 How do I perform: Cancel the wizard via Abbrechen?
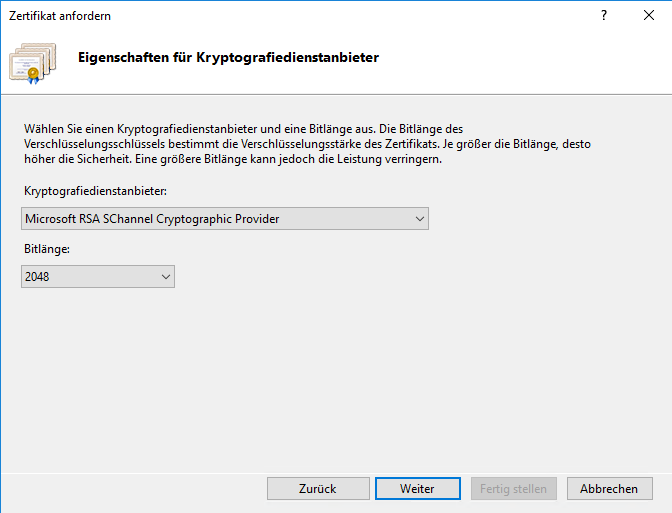tap(609, 488)
